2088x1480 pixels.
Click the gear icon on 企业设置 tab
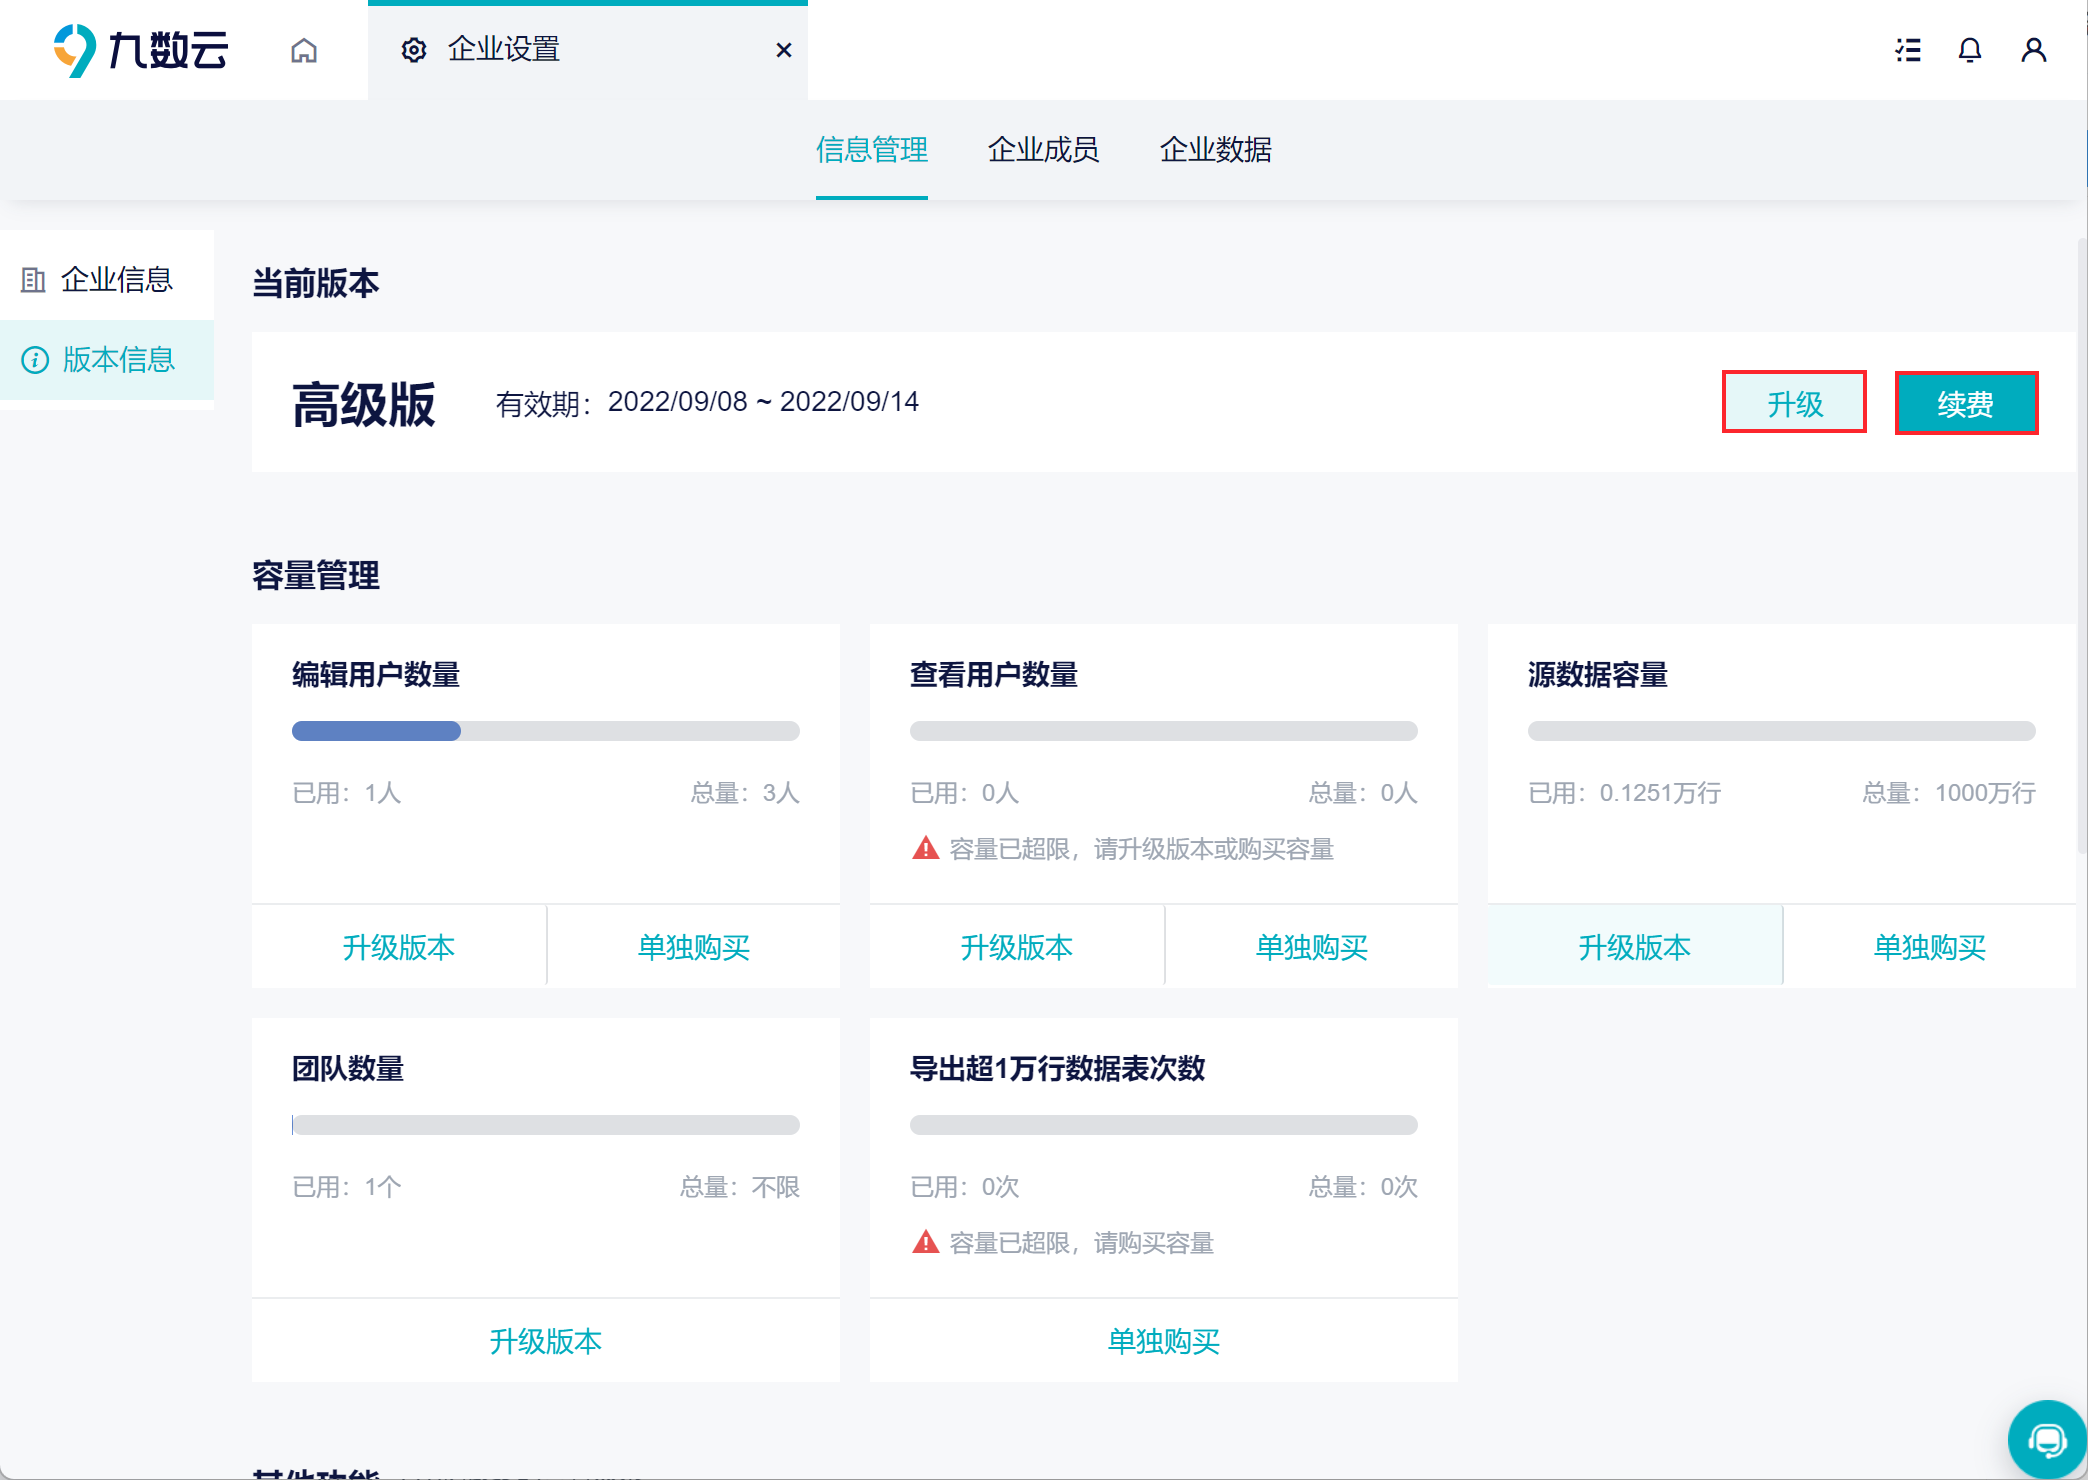[x=413, y=50]
